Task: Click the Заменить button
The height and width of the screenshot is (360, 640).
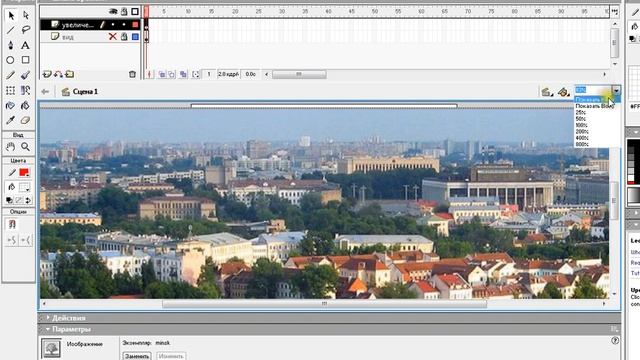Action: pos(137,356)
